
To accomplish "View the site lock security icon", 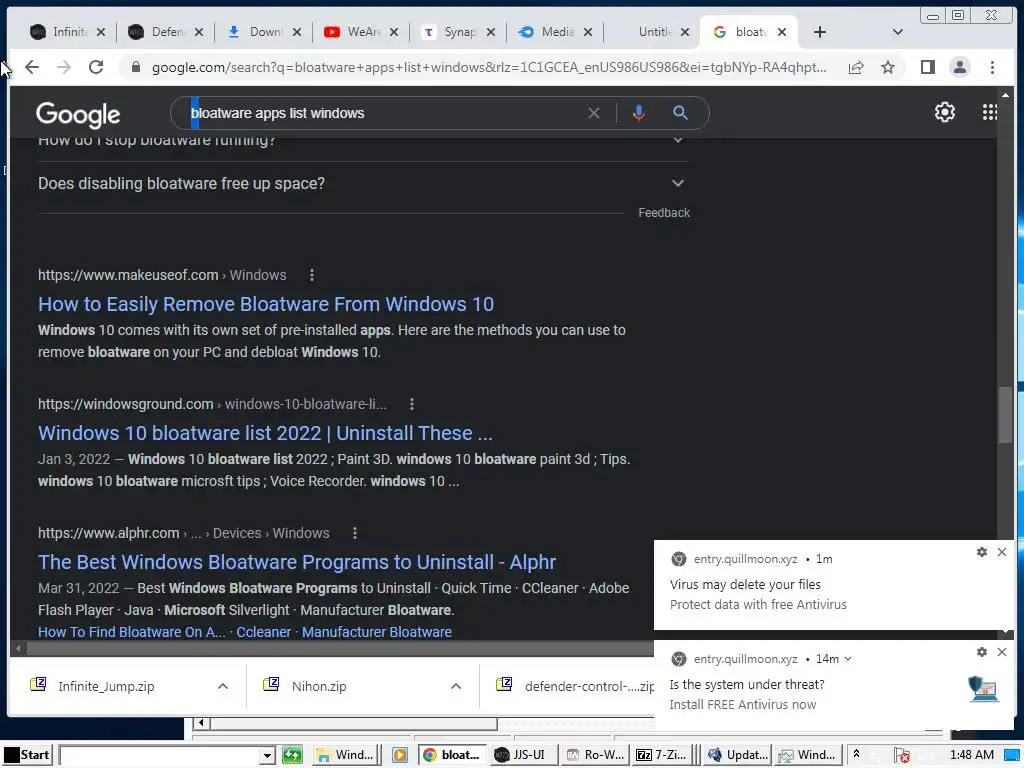I will click(135, 67).
